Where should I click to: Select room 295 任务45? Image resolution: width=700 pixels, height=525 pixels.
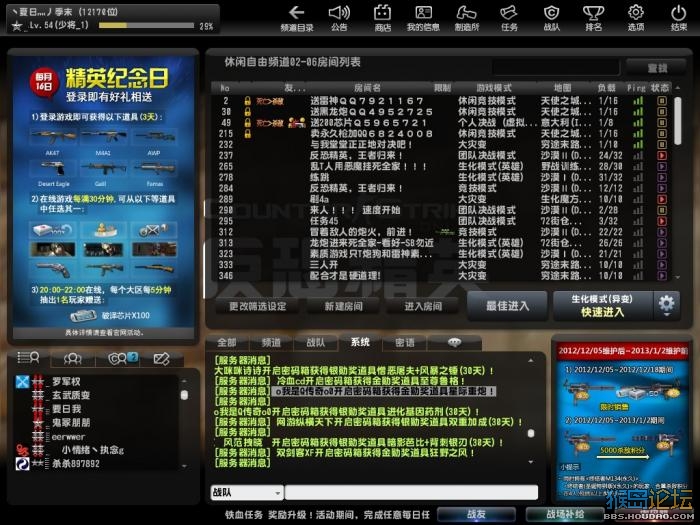(440, 221)
